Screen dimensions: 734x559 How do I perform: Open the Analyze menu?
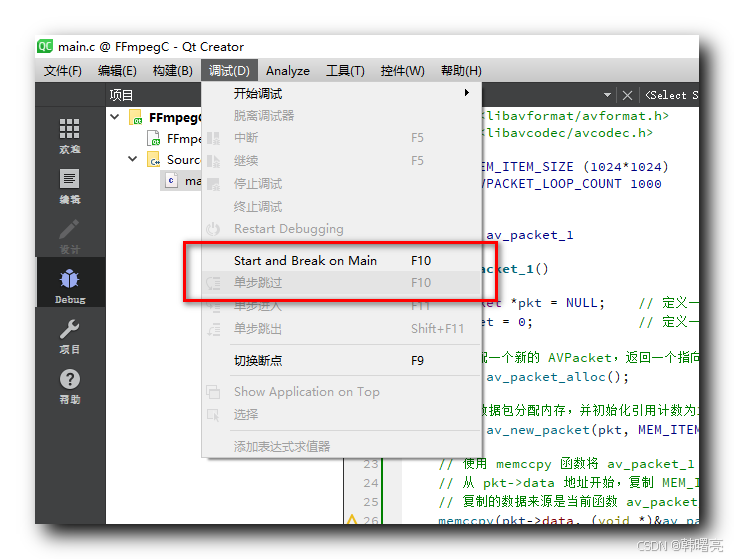288,71
